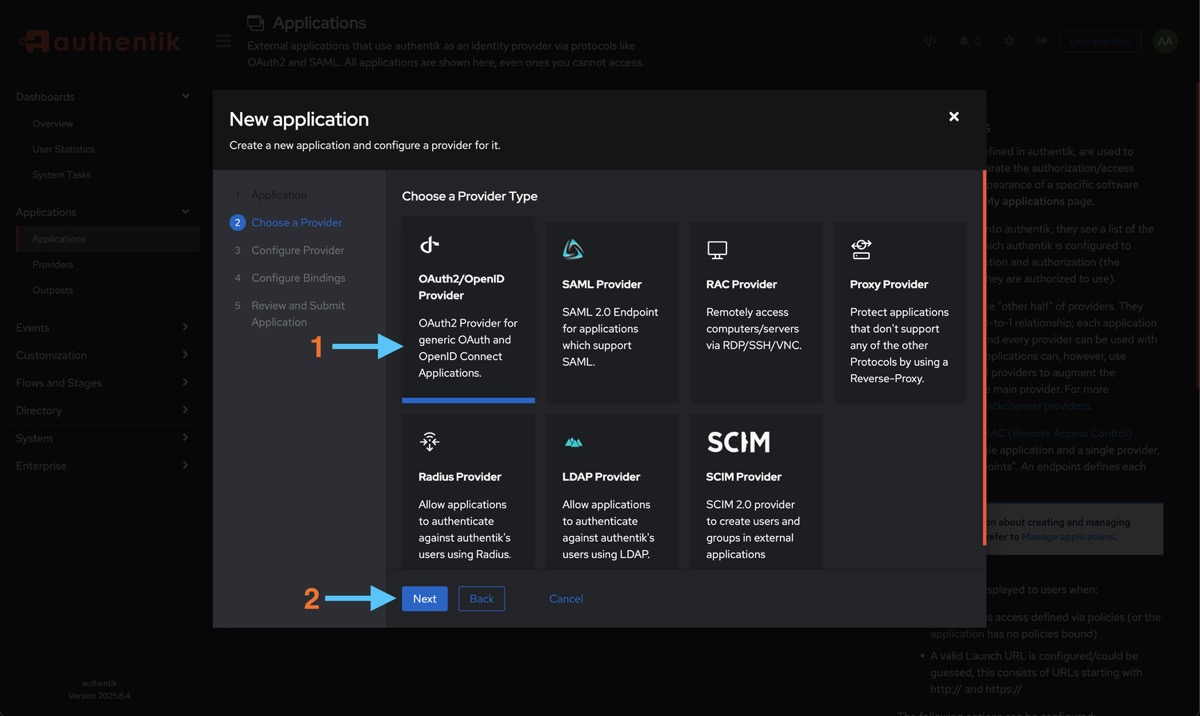1200x716 pixels.
Task: Choose the Radius Provider icon
Action: pyautogui.click(x=429, y=441)
